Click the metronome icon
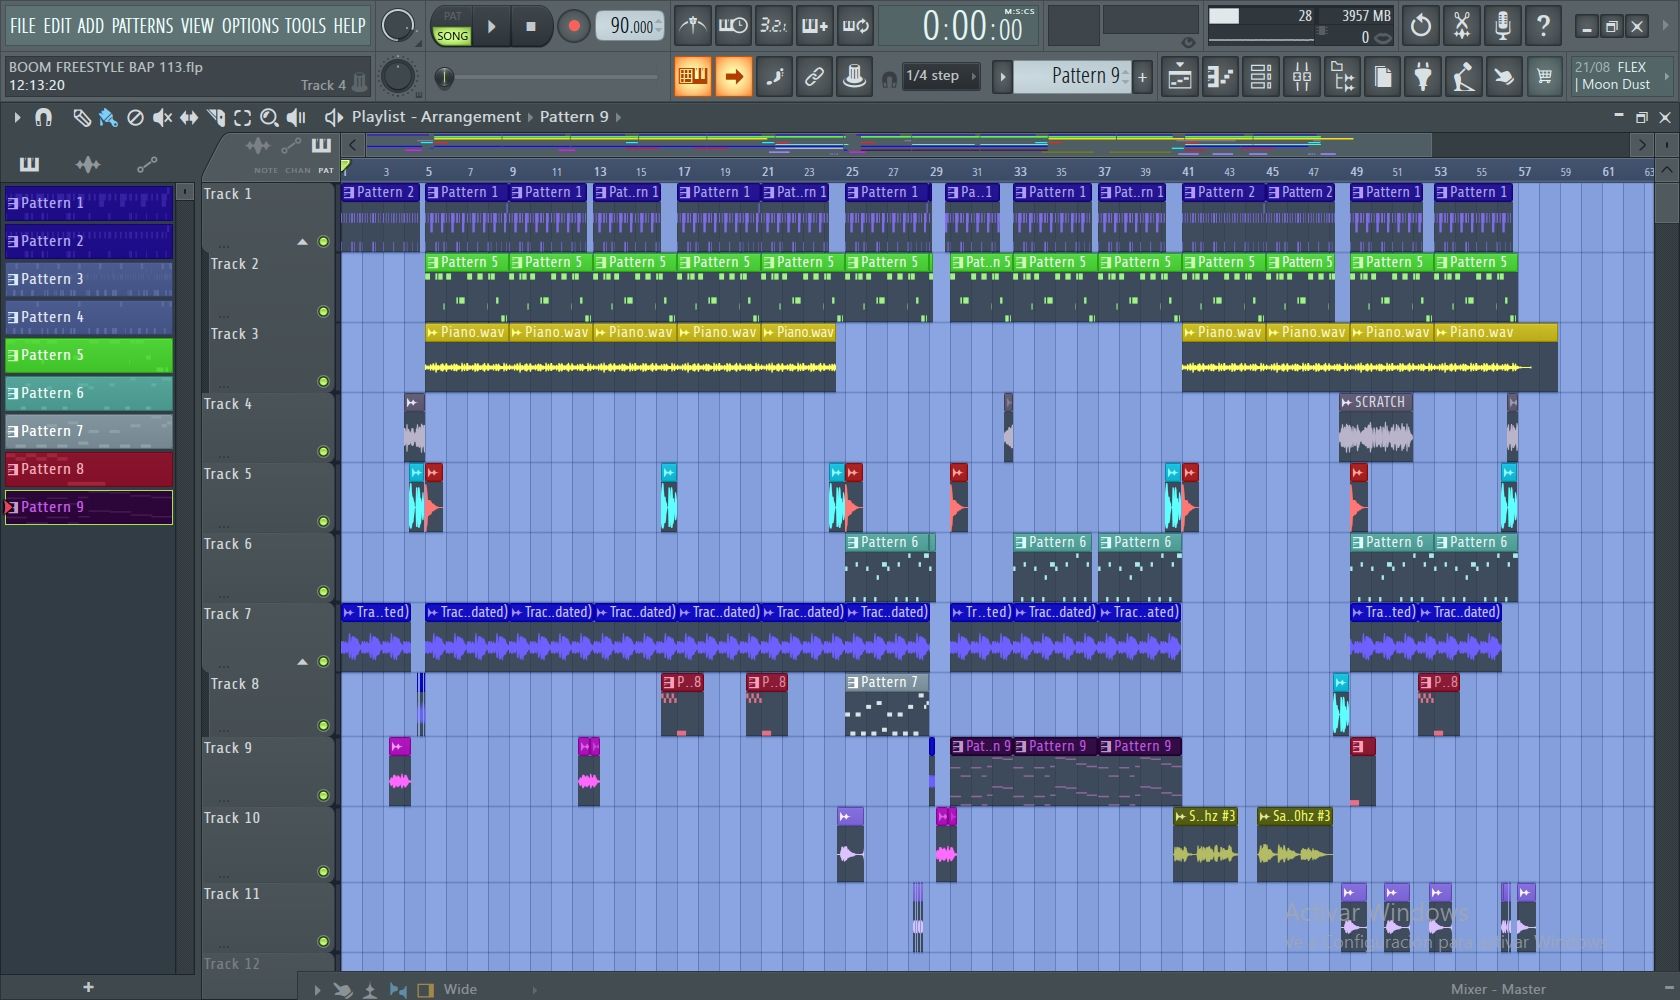 point(692,26)
